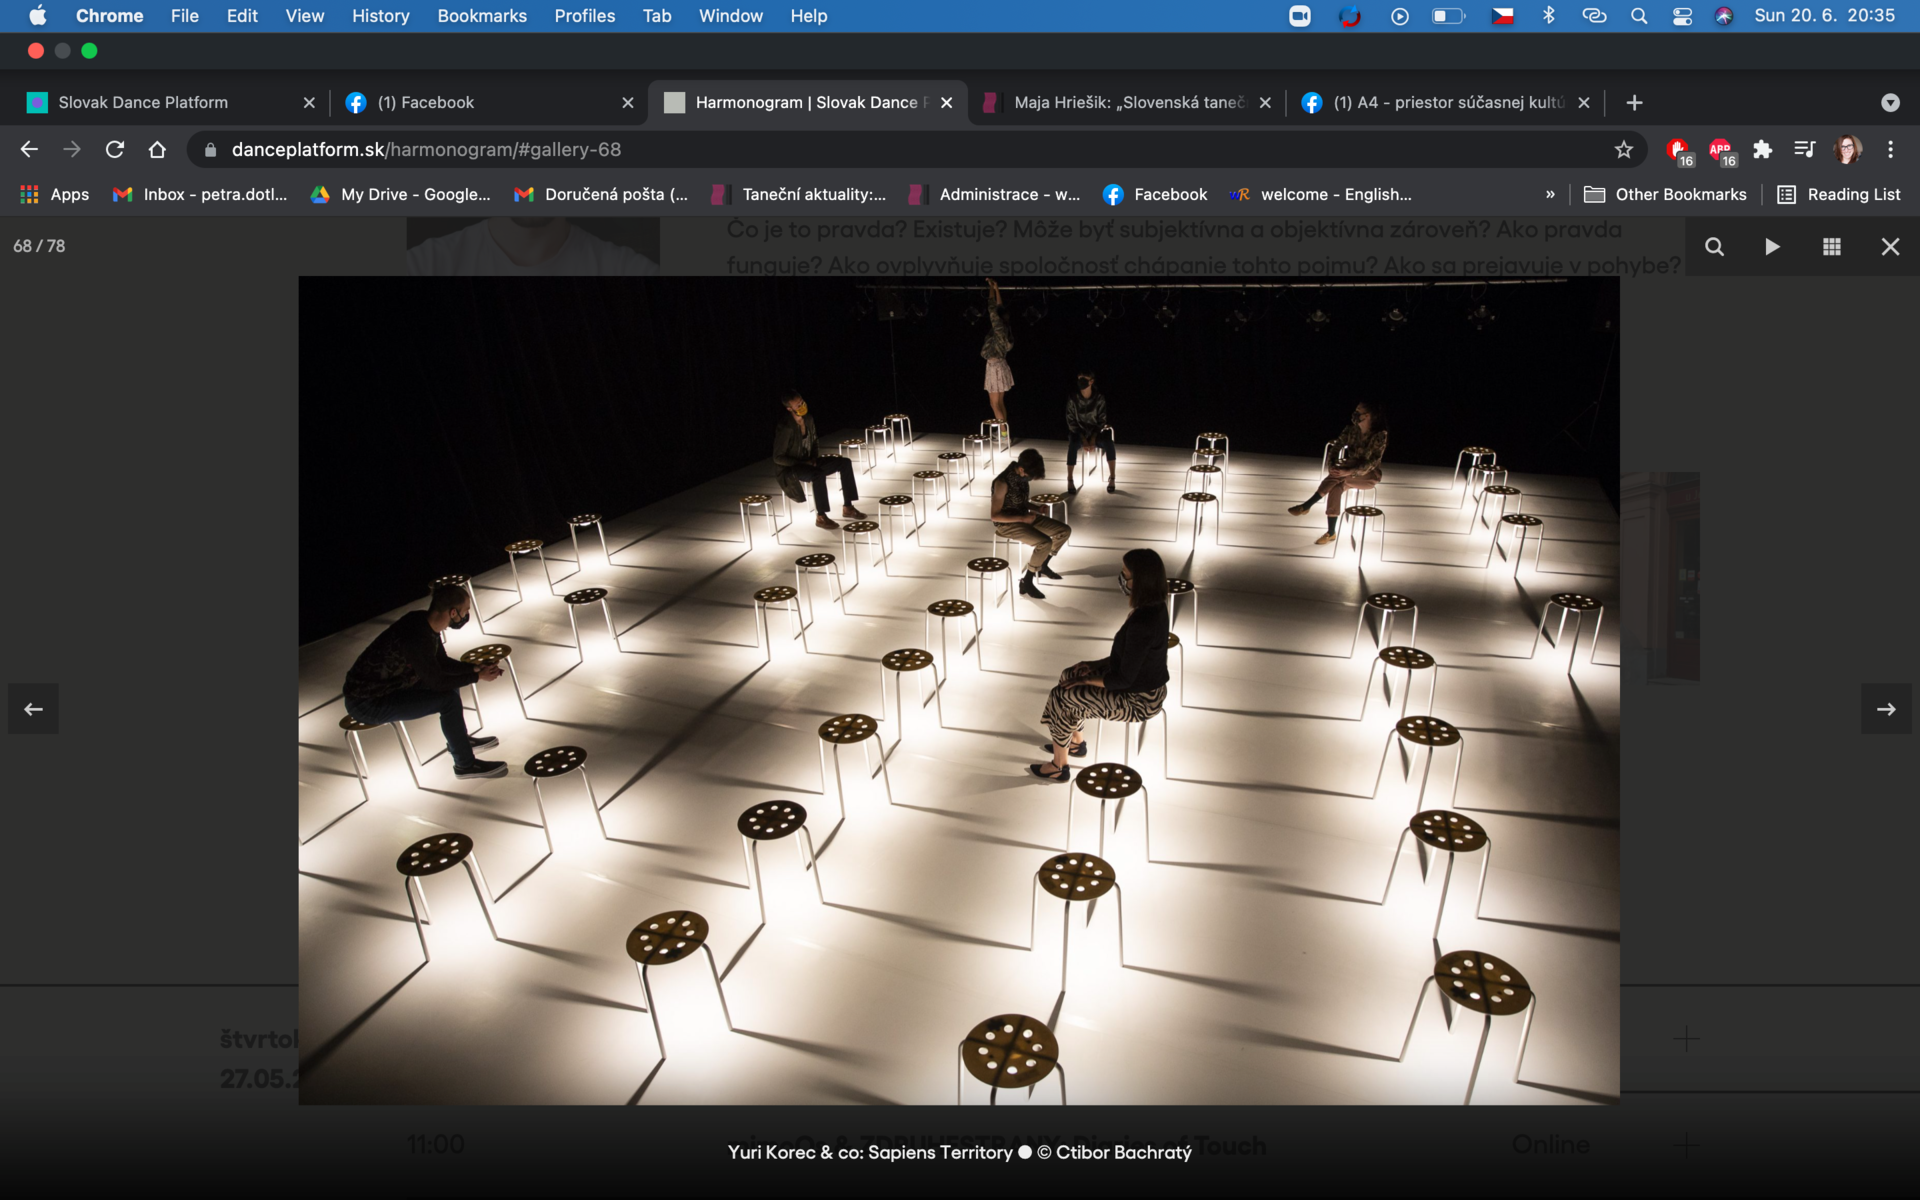Open the Chrome profile avatar
This screenshot has height=1200, width=1920.
pos(1847,149)
